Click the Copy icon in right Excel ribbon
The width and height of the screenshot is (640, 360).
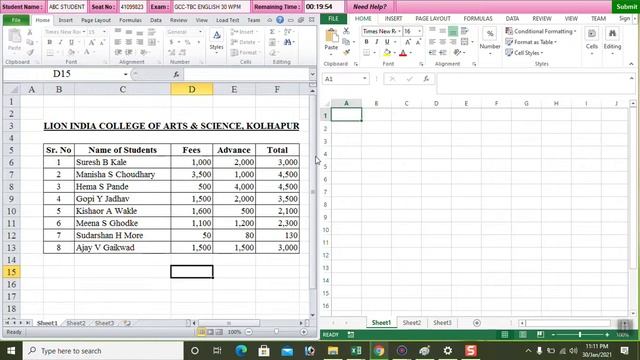pyautogui.click(x=346, y=42)
